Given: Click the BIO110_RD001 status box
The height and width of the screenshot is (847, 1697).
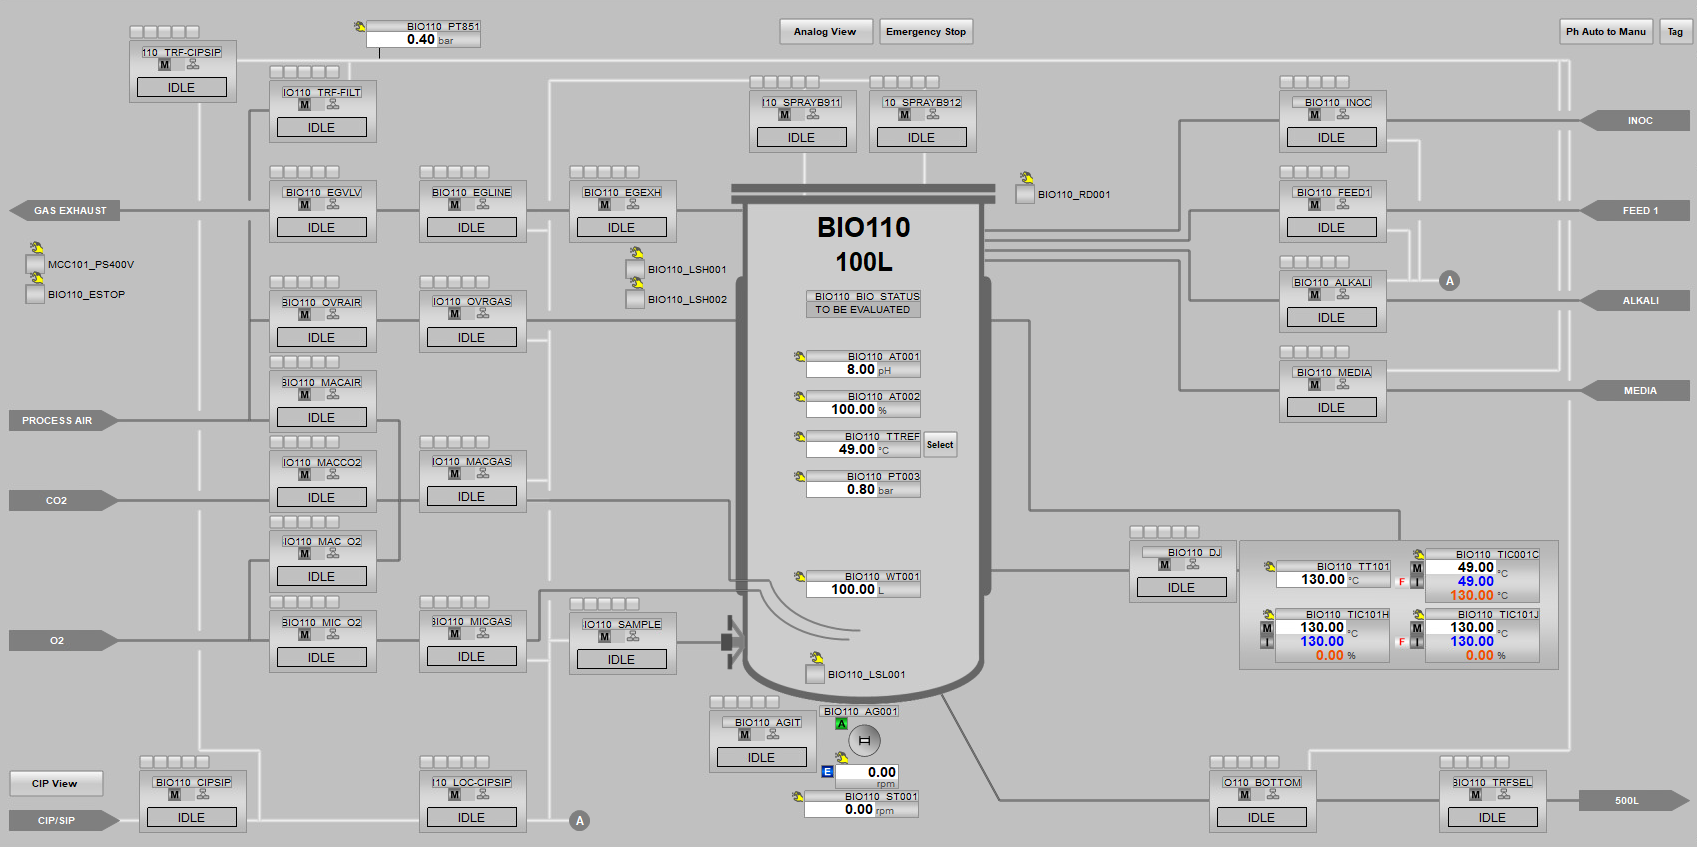Looking at the screenshot, I should tap(1025, 194).
